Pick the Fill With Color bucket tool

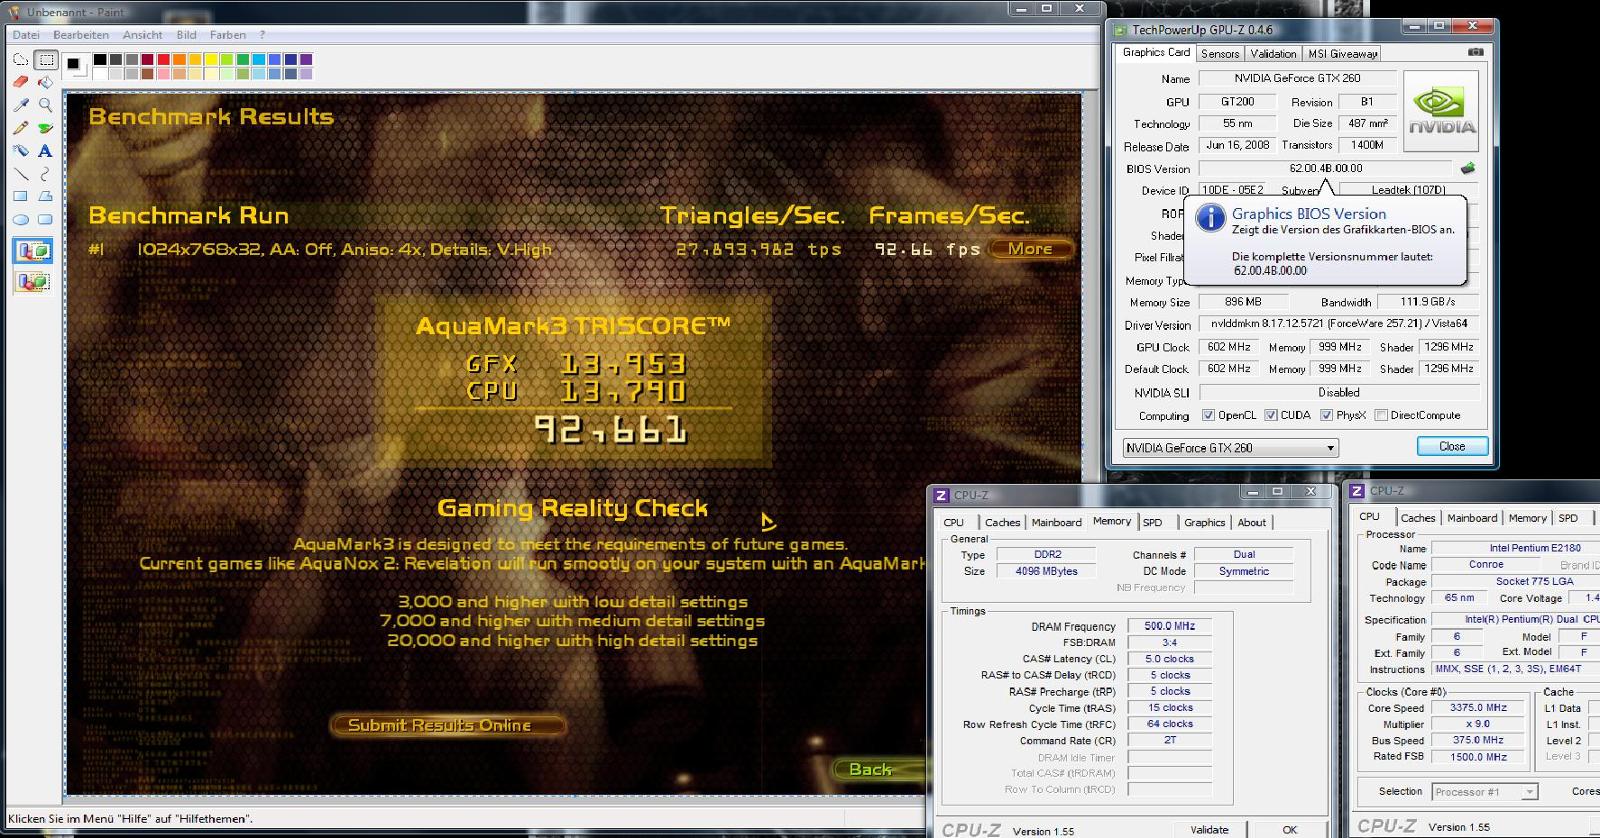tap(45, 82)
